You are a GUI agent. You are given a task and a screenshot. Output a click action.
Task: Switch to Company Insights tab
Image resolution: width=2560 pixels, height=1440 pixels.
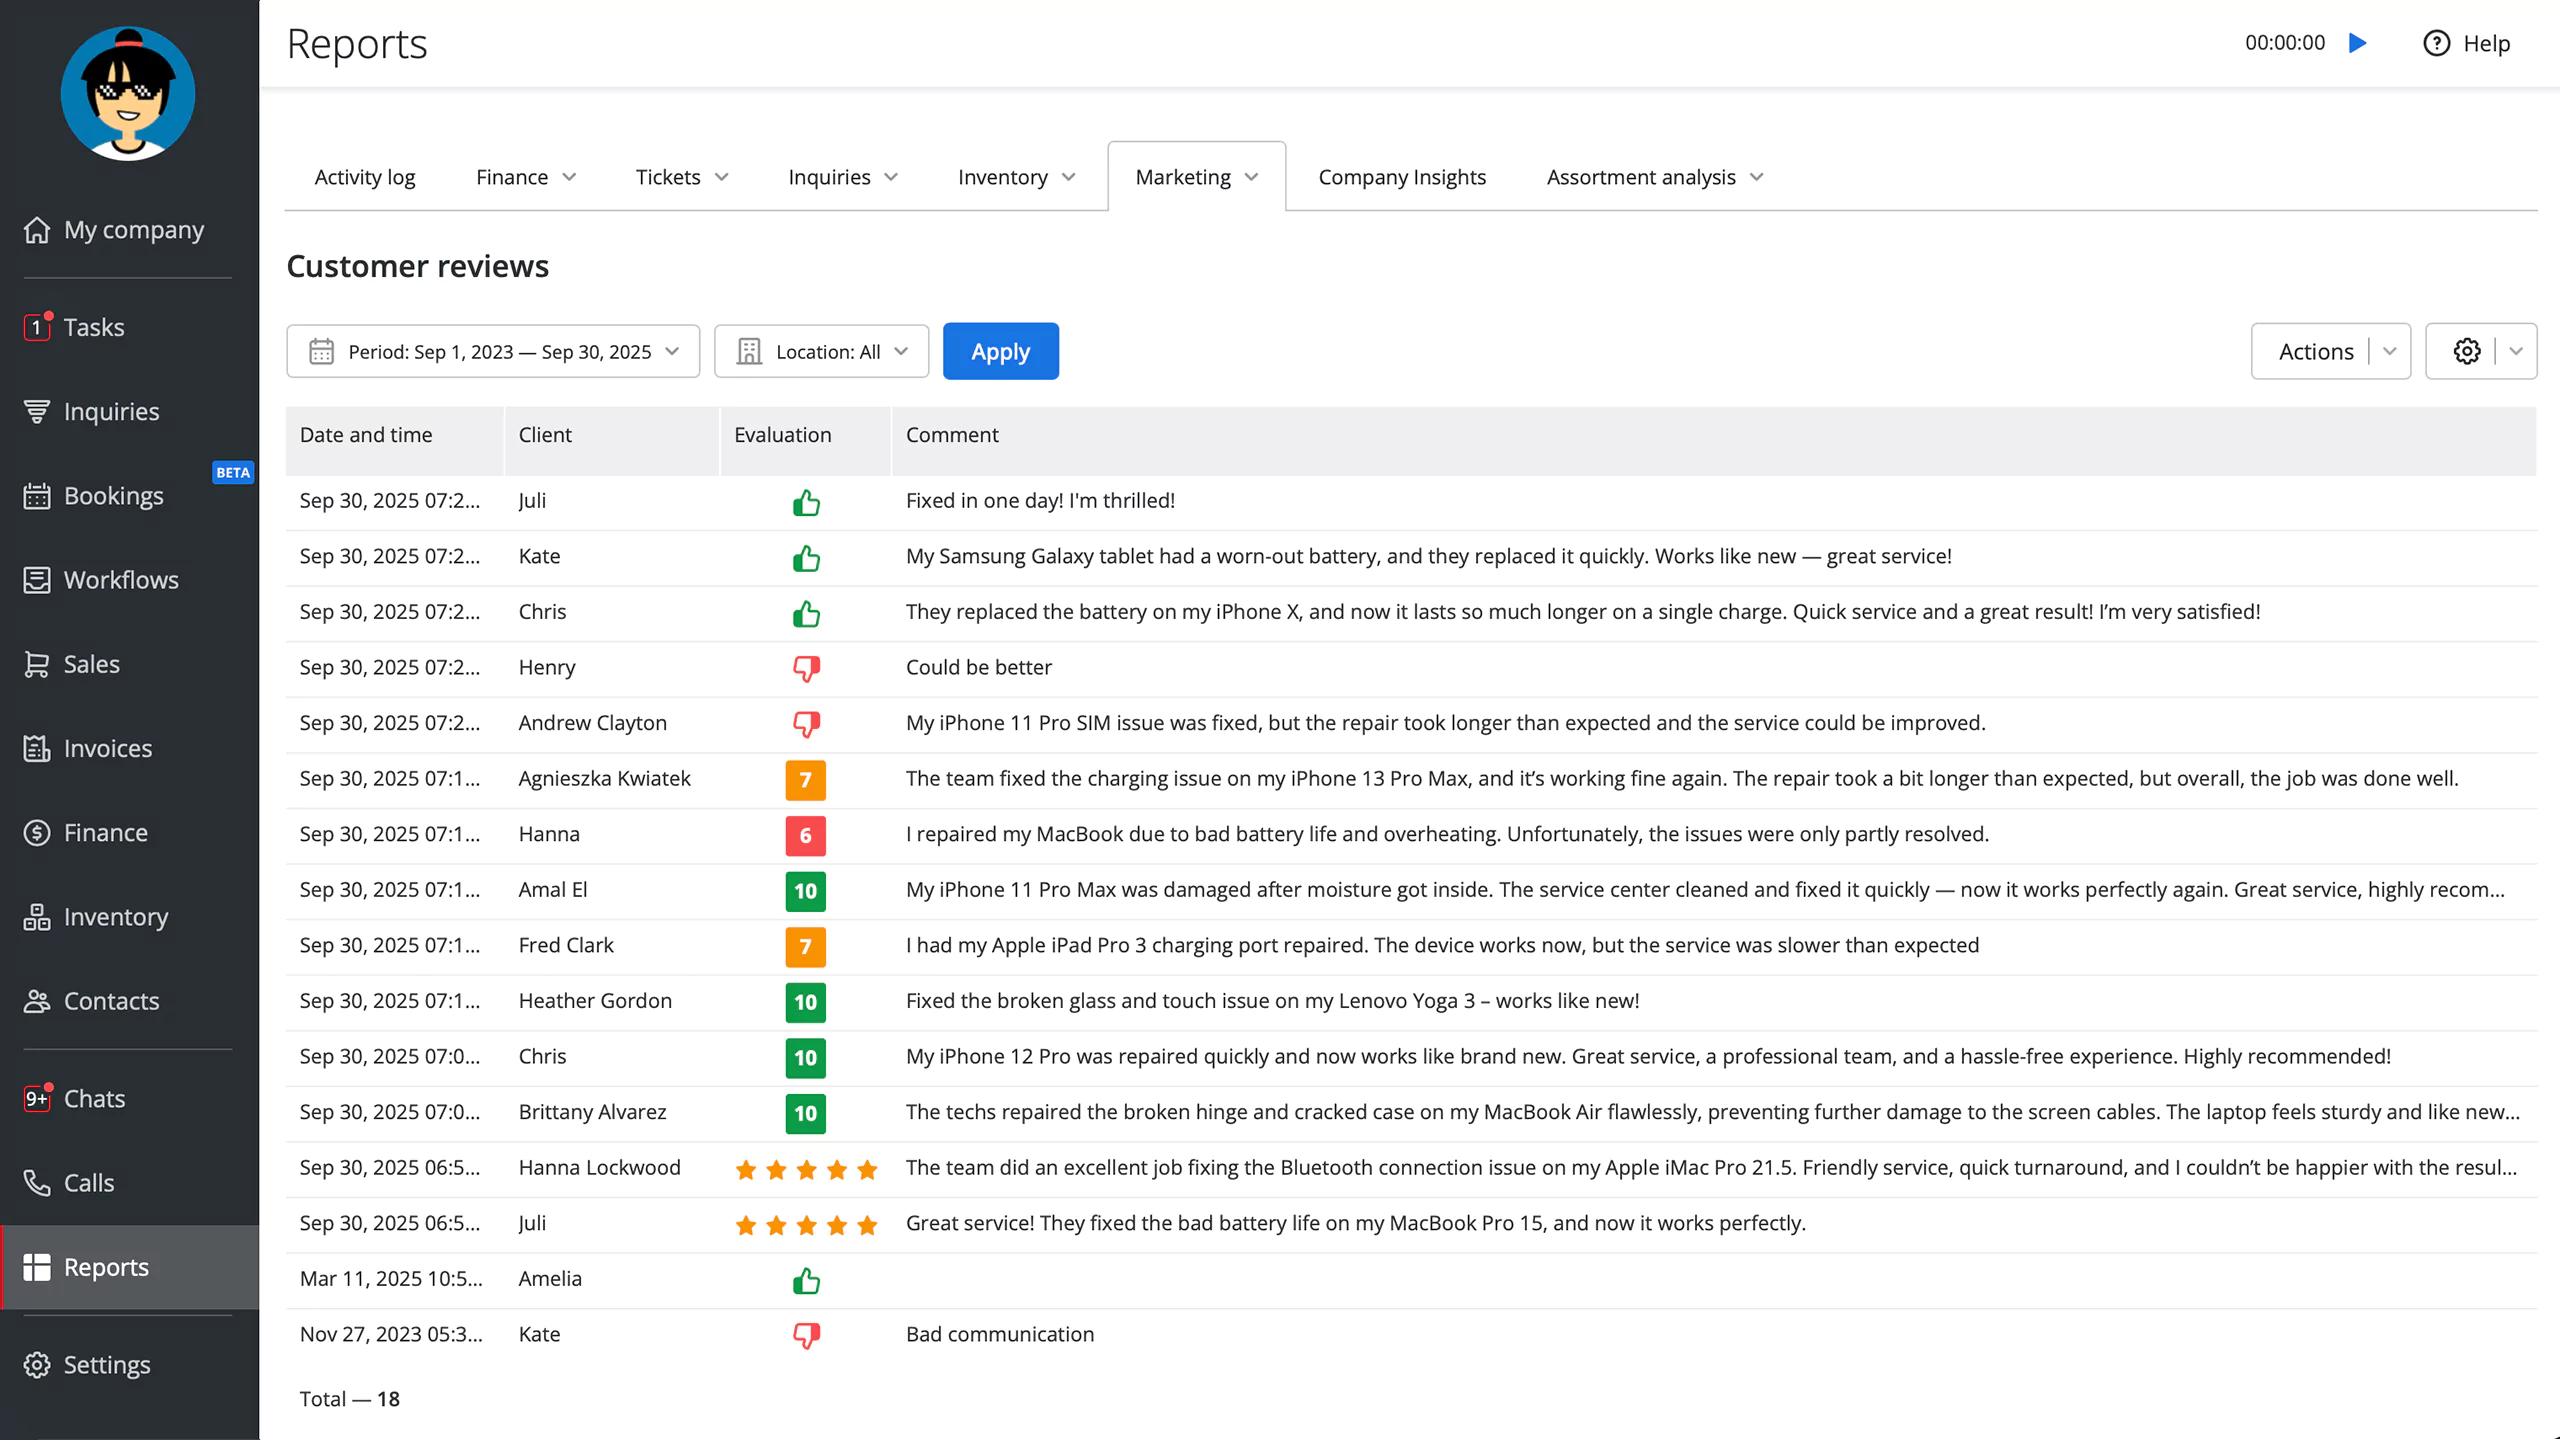coord(1401,177)
